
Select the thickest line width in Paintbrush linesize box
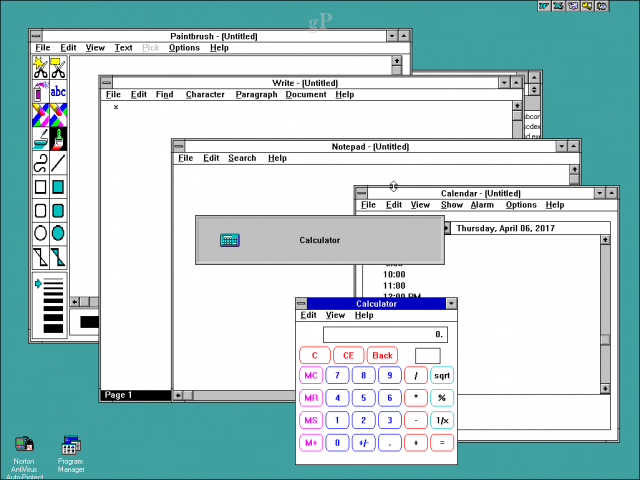53,329
